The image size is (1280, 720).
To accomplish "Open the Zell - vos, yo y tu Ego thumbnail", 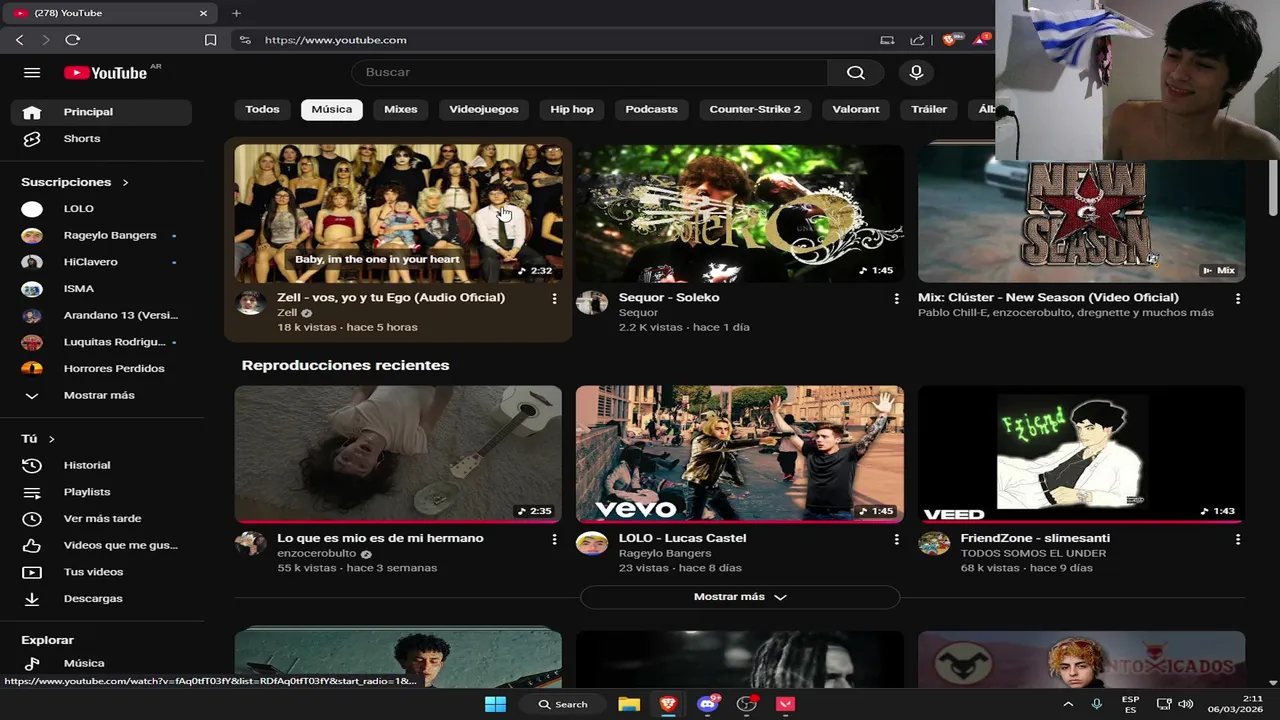I will point(398,213).
